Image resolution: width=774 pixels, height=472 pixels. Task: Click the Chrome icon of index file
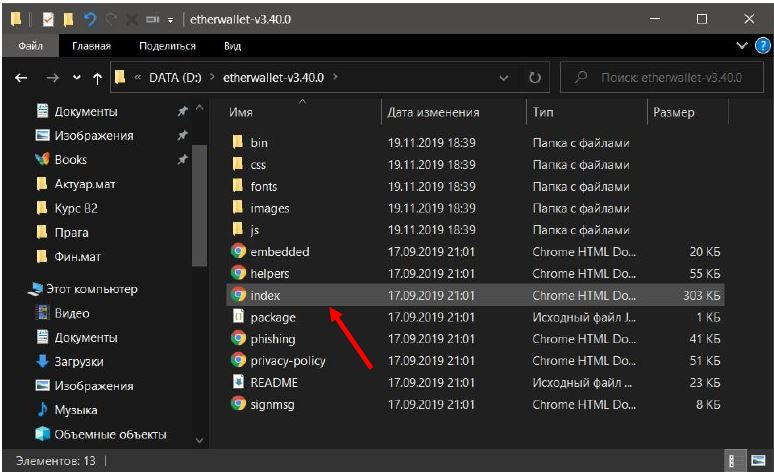[238, 295]
